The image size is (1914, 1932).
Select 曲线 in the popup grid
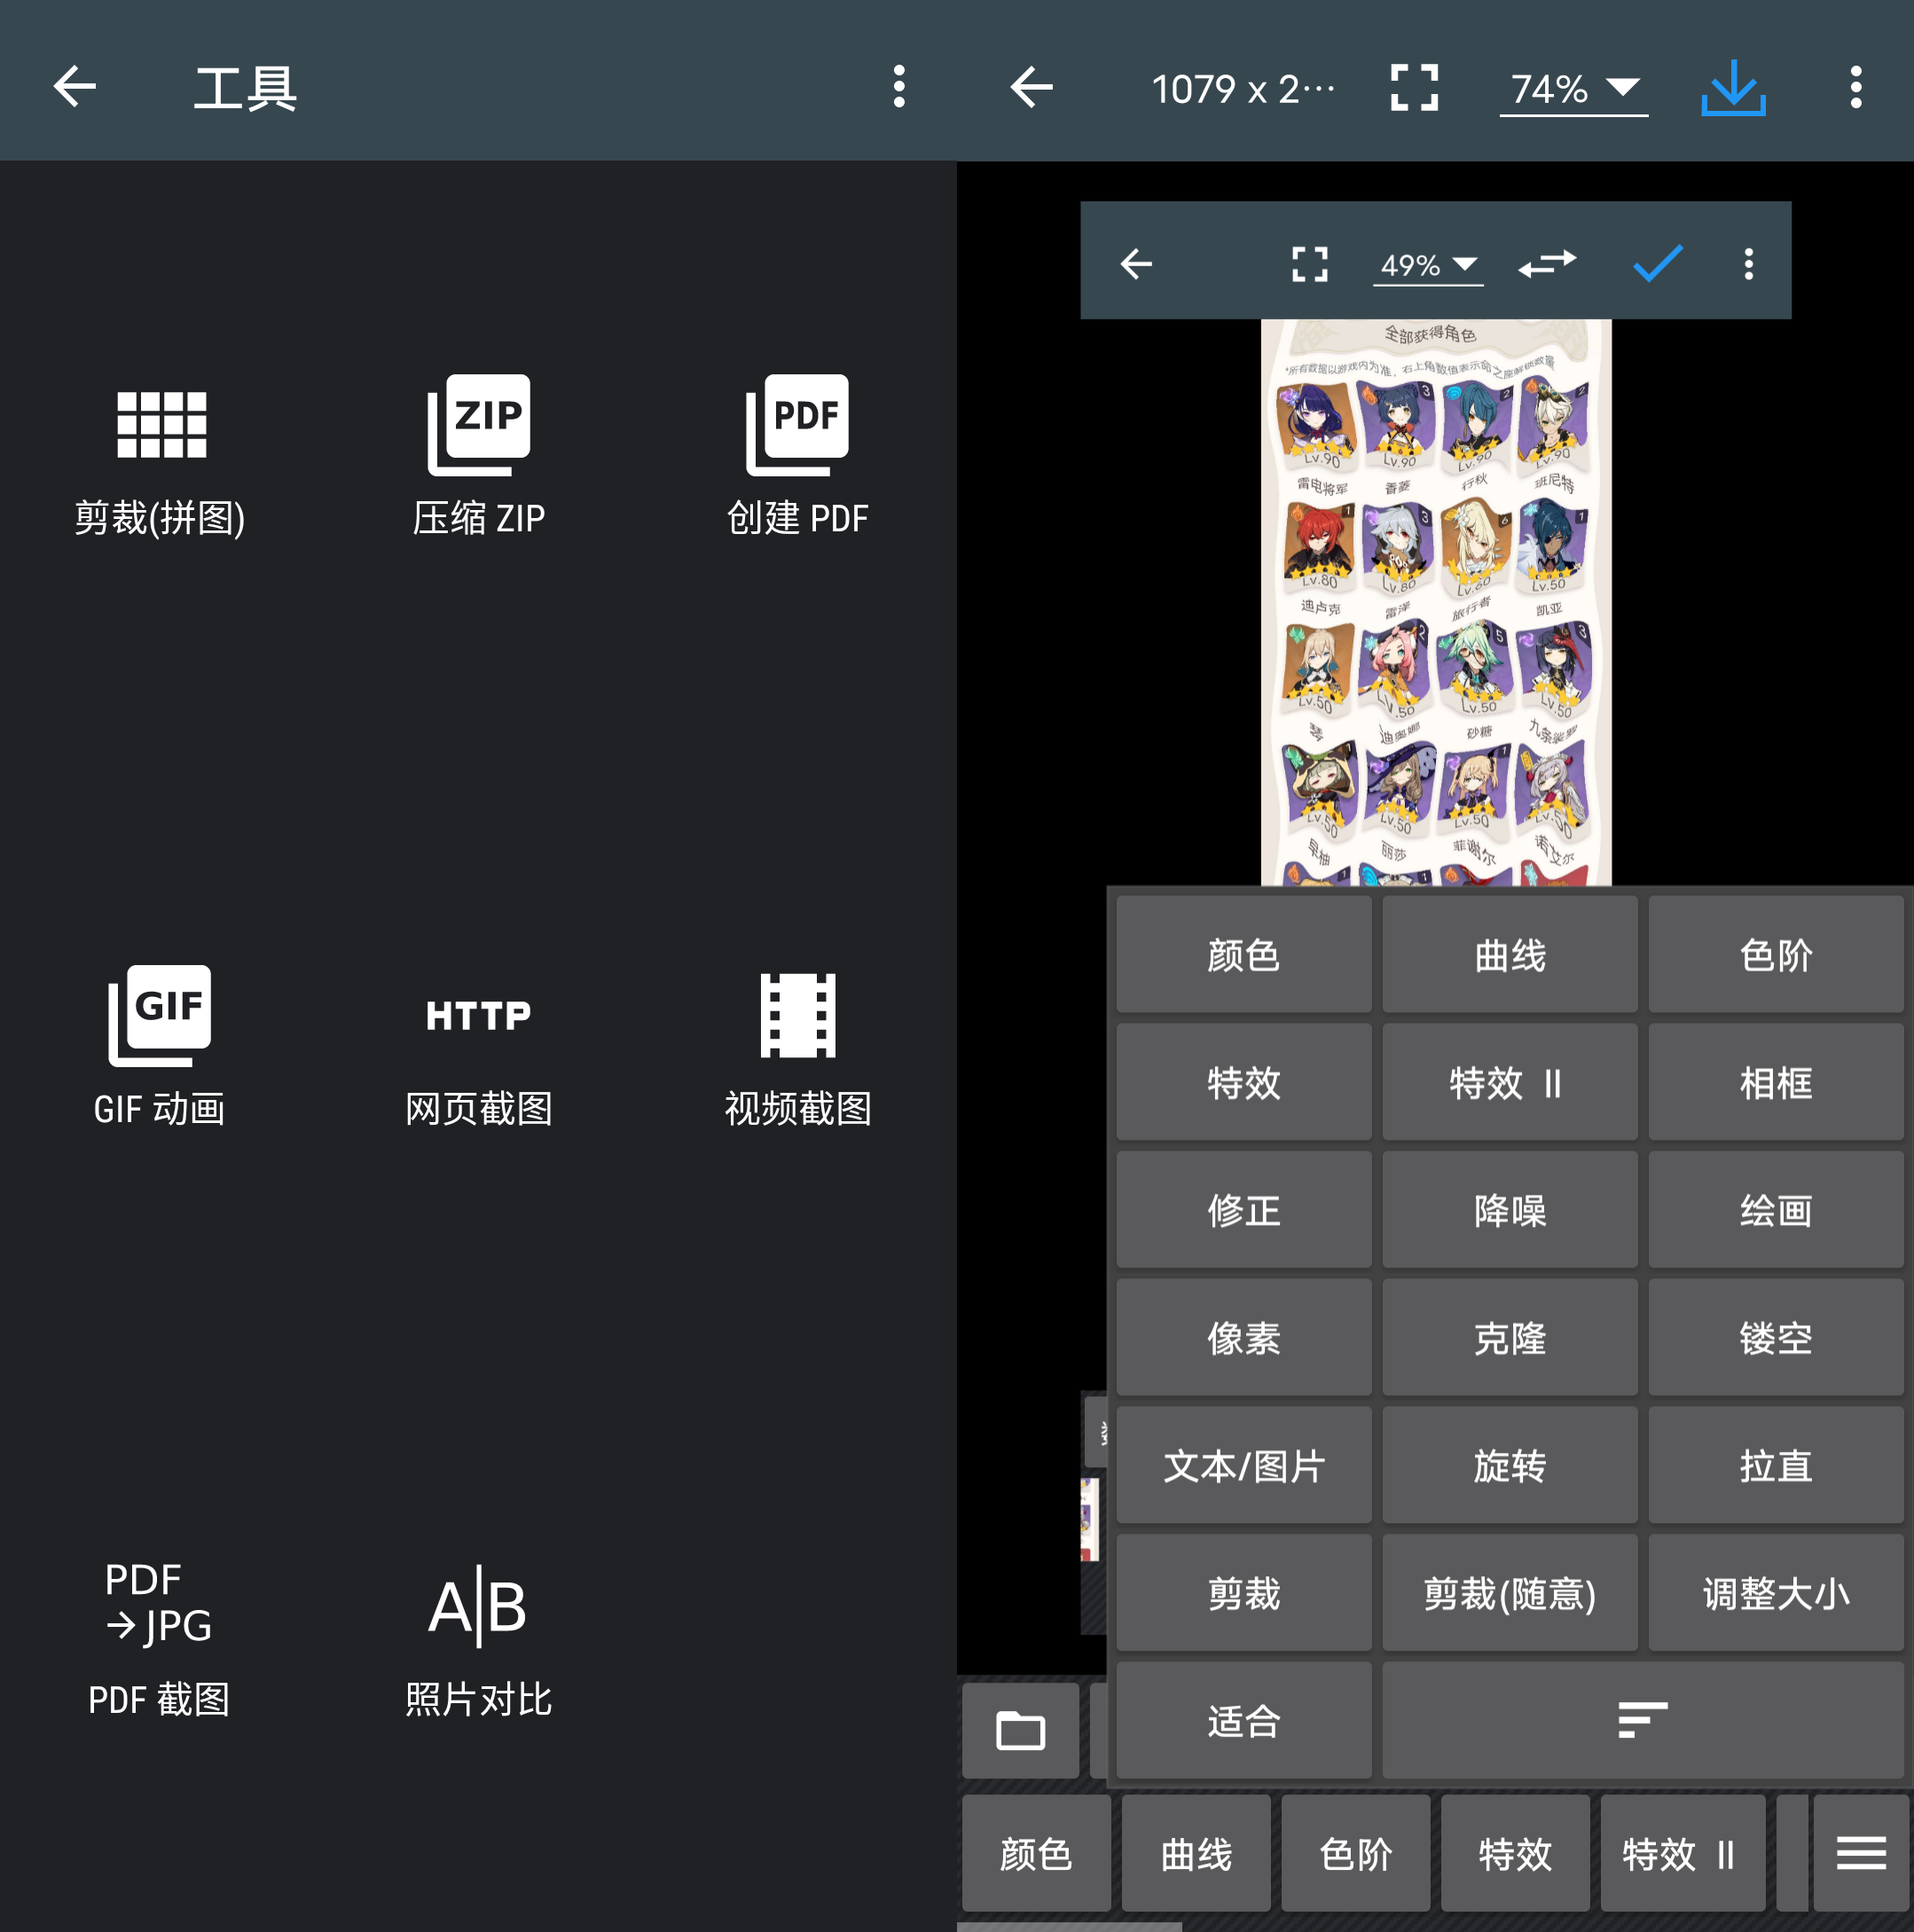[1510, 955]
